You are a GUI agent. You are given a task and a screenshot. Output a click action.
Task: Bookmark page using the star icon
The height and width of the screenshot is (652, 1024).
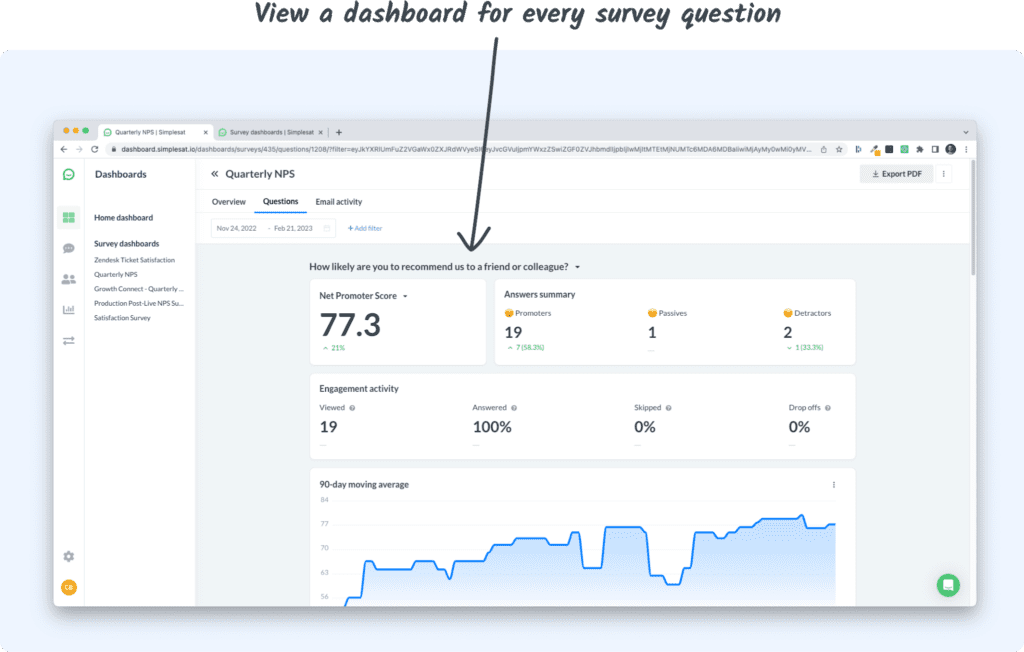point(837,149)
